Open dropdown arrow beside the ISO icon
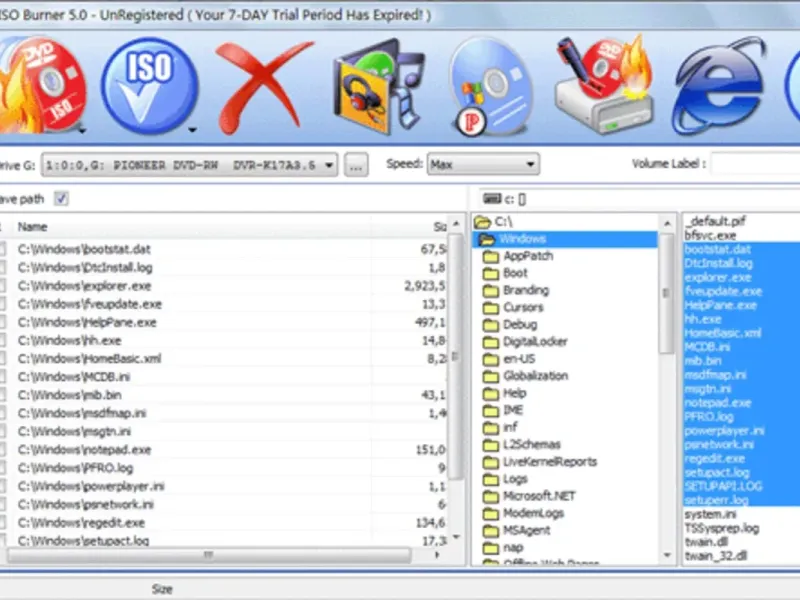Viewport: 800px width, 600px height. click(192, 130)
